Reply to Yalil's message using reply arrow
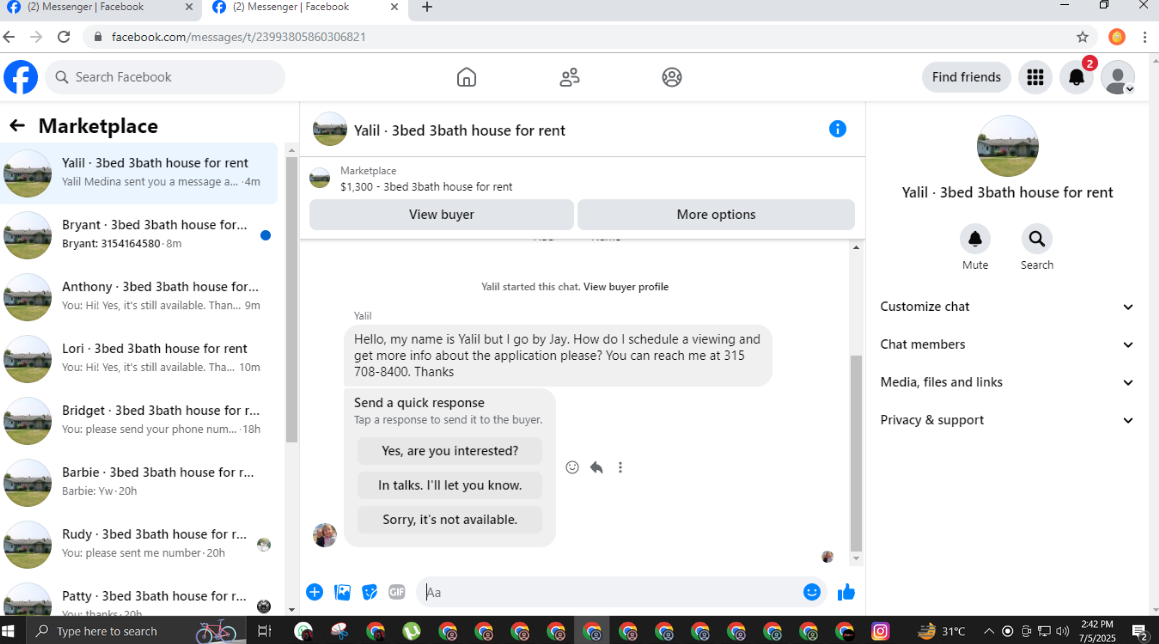The width and height of the screenshot is (1159, 644). [x=597, y=467]
